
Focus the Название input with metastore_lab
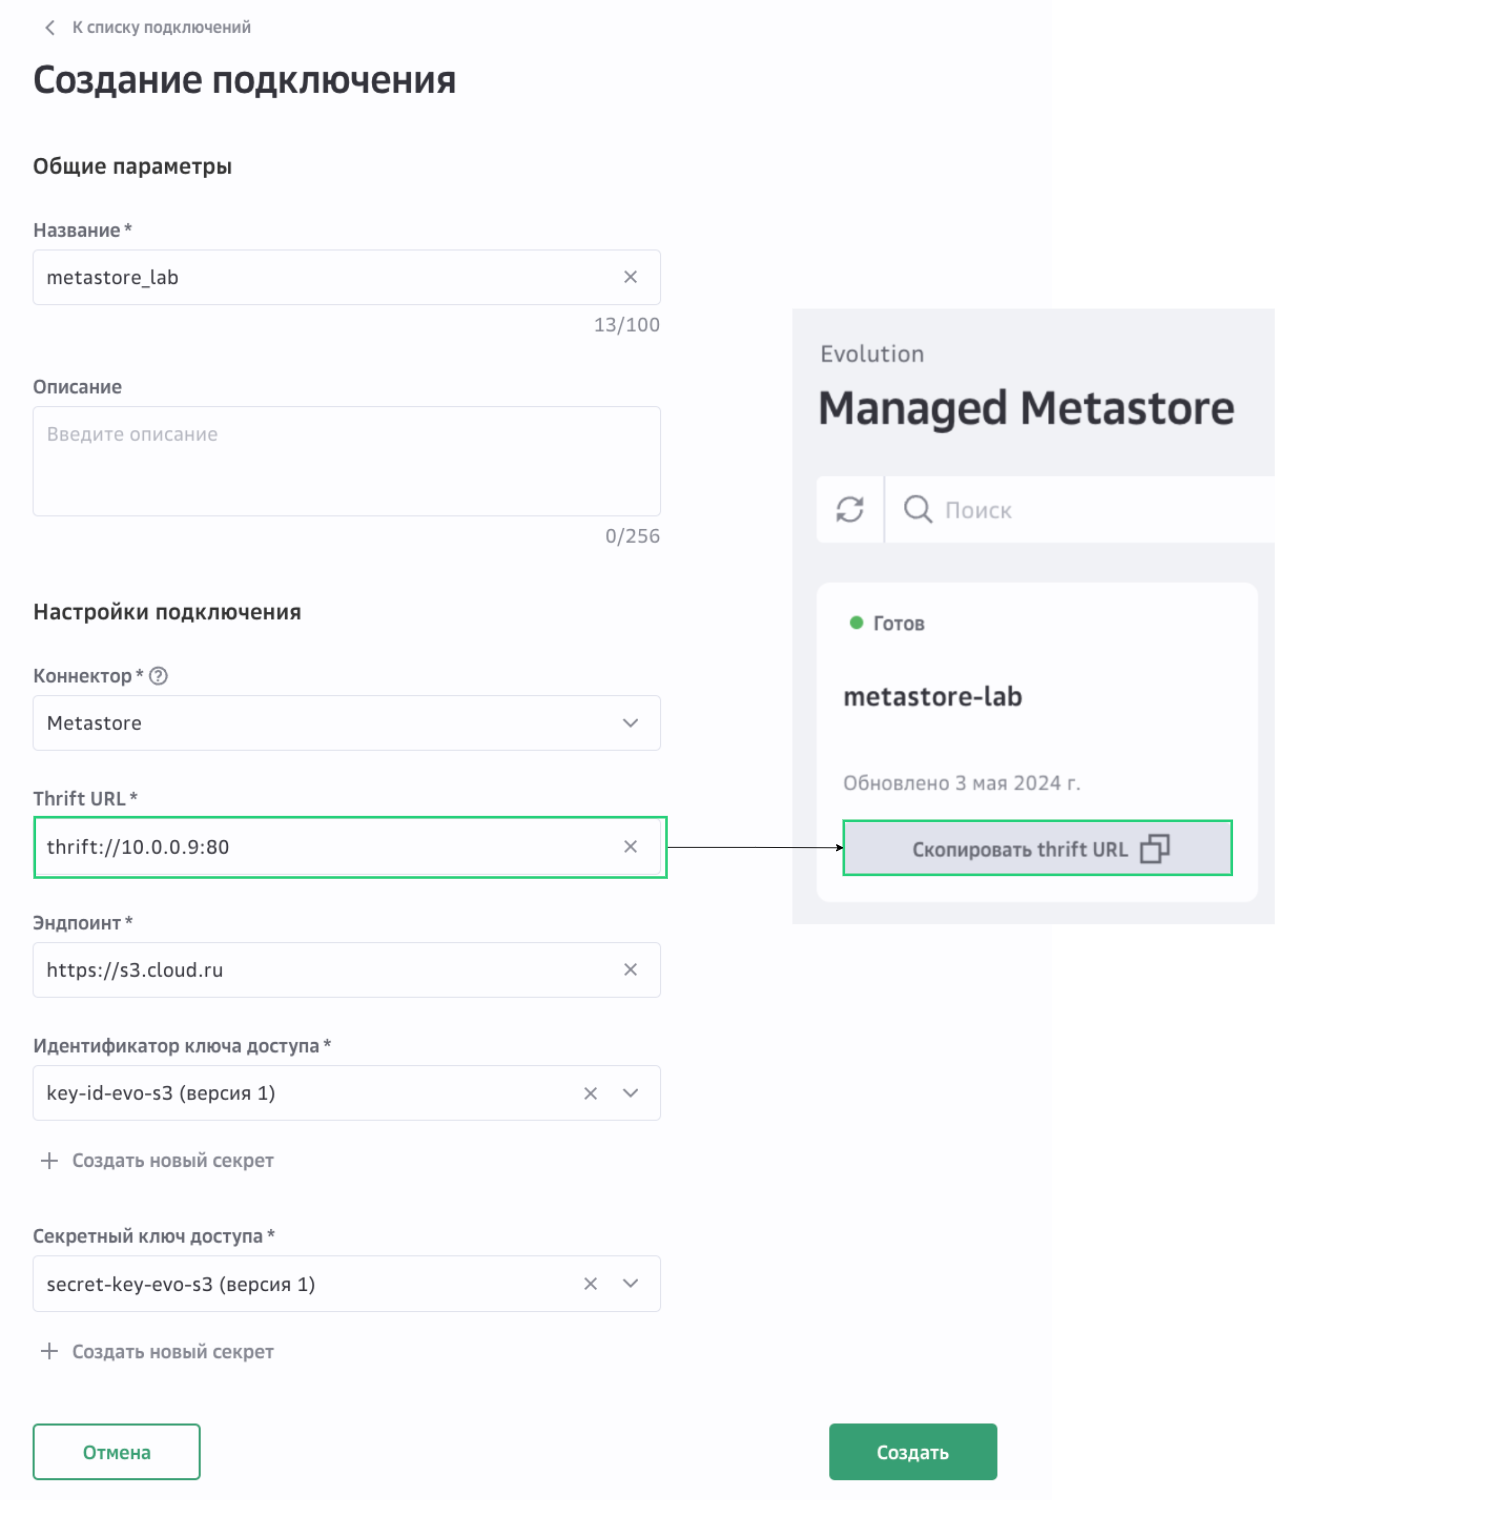click(x=346, y=277)
